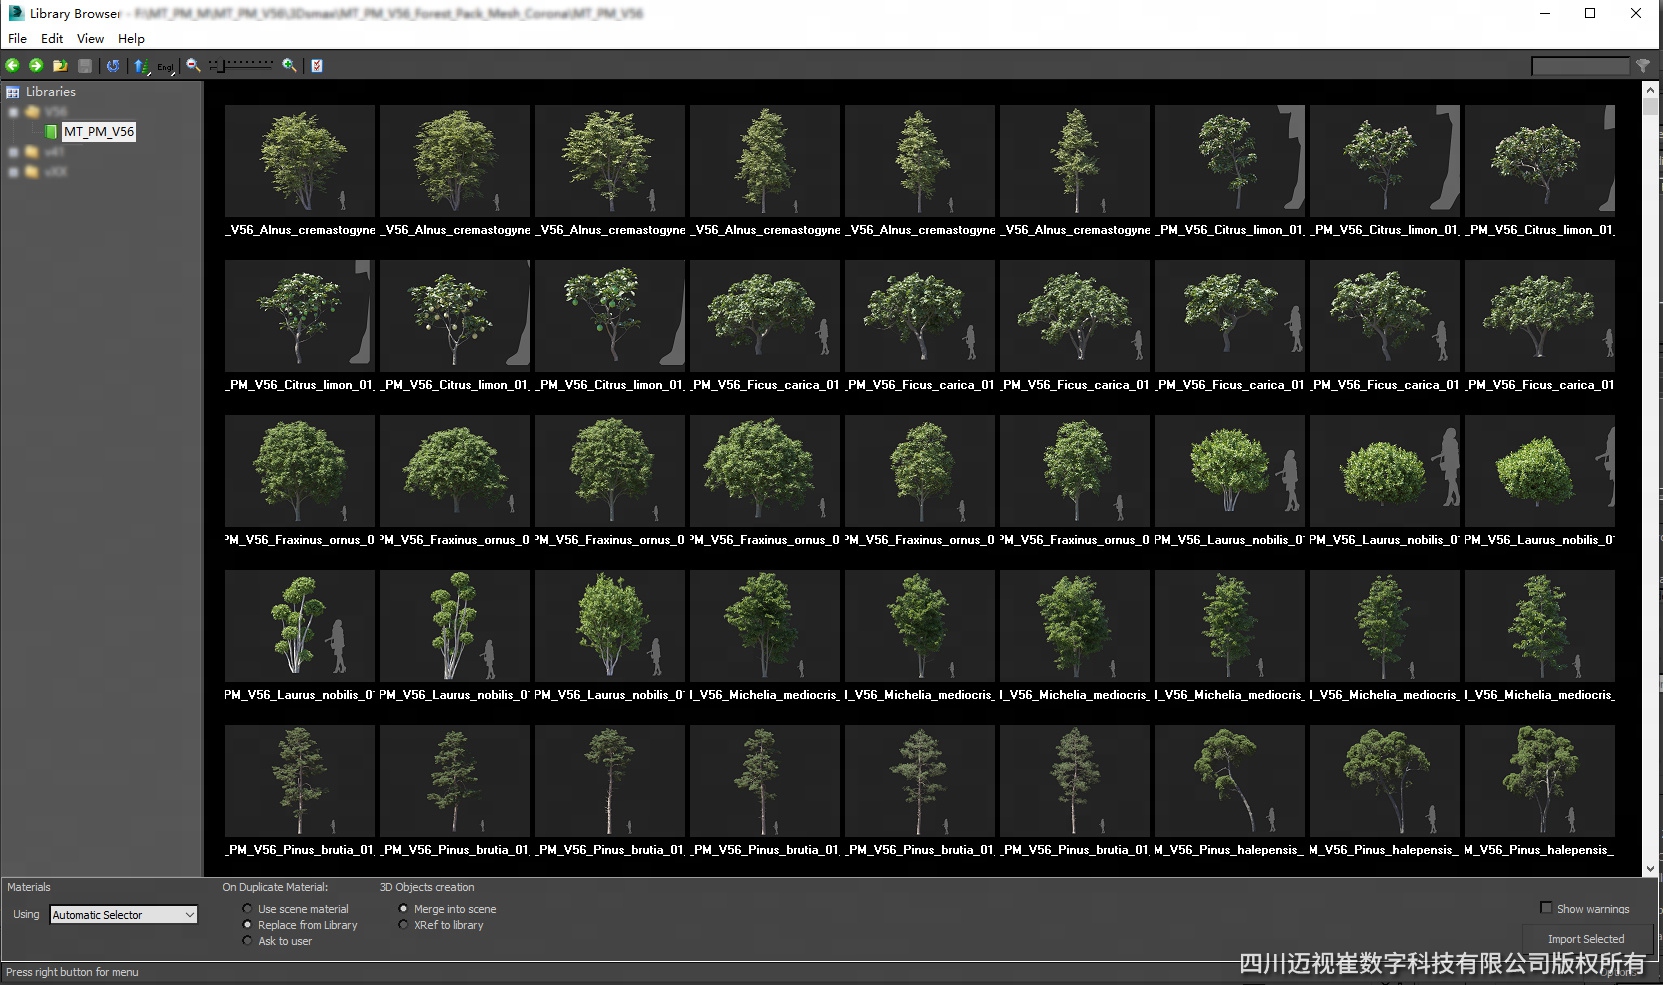Open the checklist settings icon on toolbar
Screen dimensions: 1663x985
pos(316,66)
